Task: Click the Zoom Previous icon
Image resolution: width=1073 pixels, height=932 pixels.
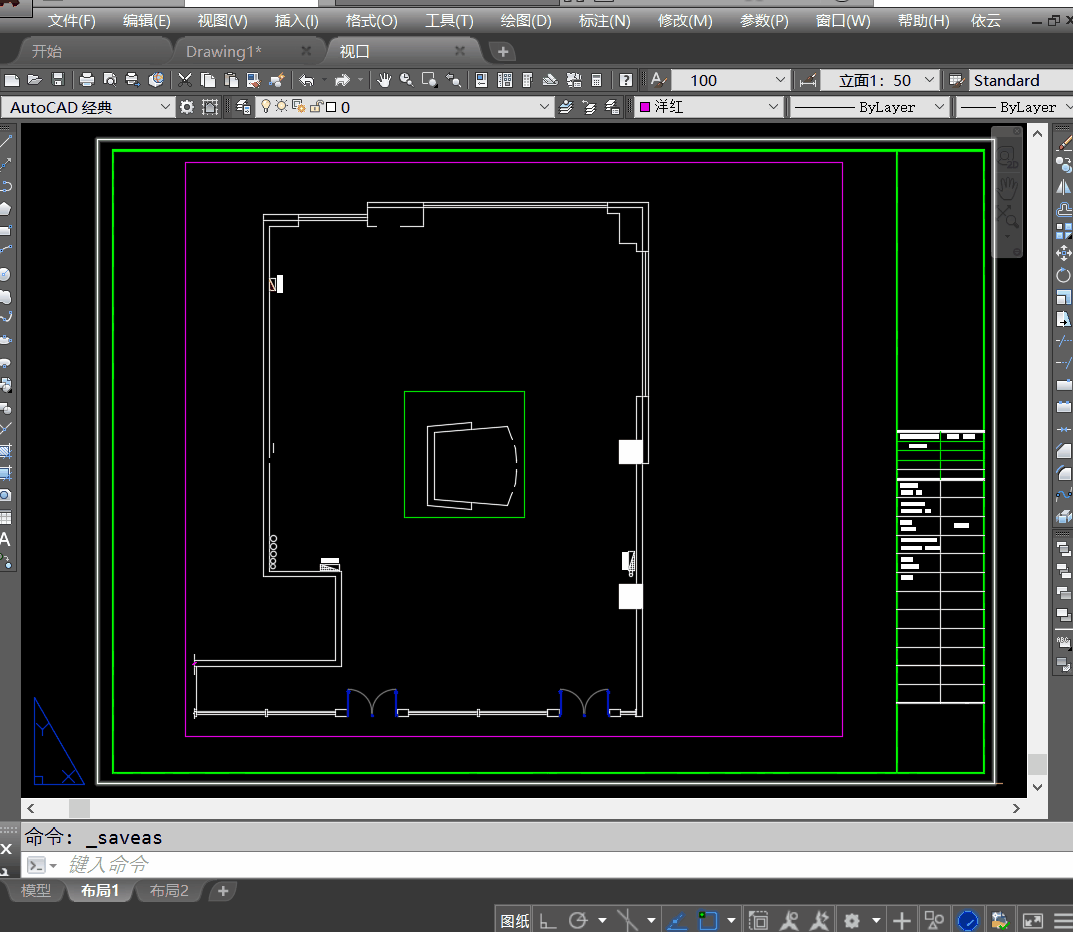Action: coord(453,80)
